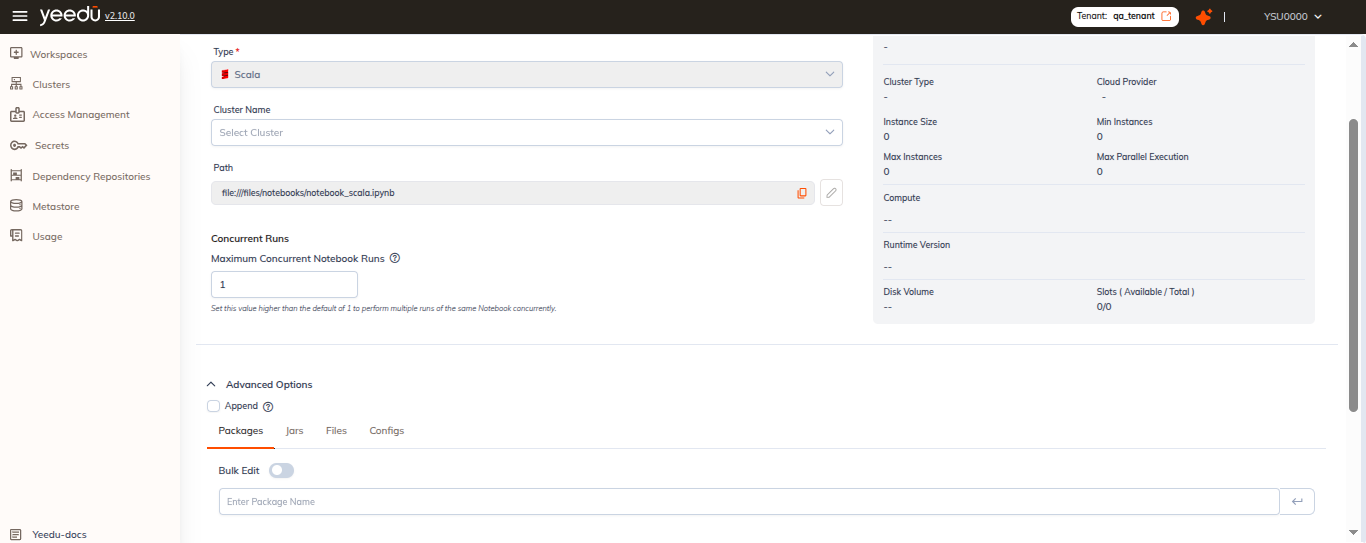Click the v2.10.0 version link
1366x543 pixels.
[119, 16]
